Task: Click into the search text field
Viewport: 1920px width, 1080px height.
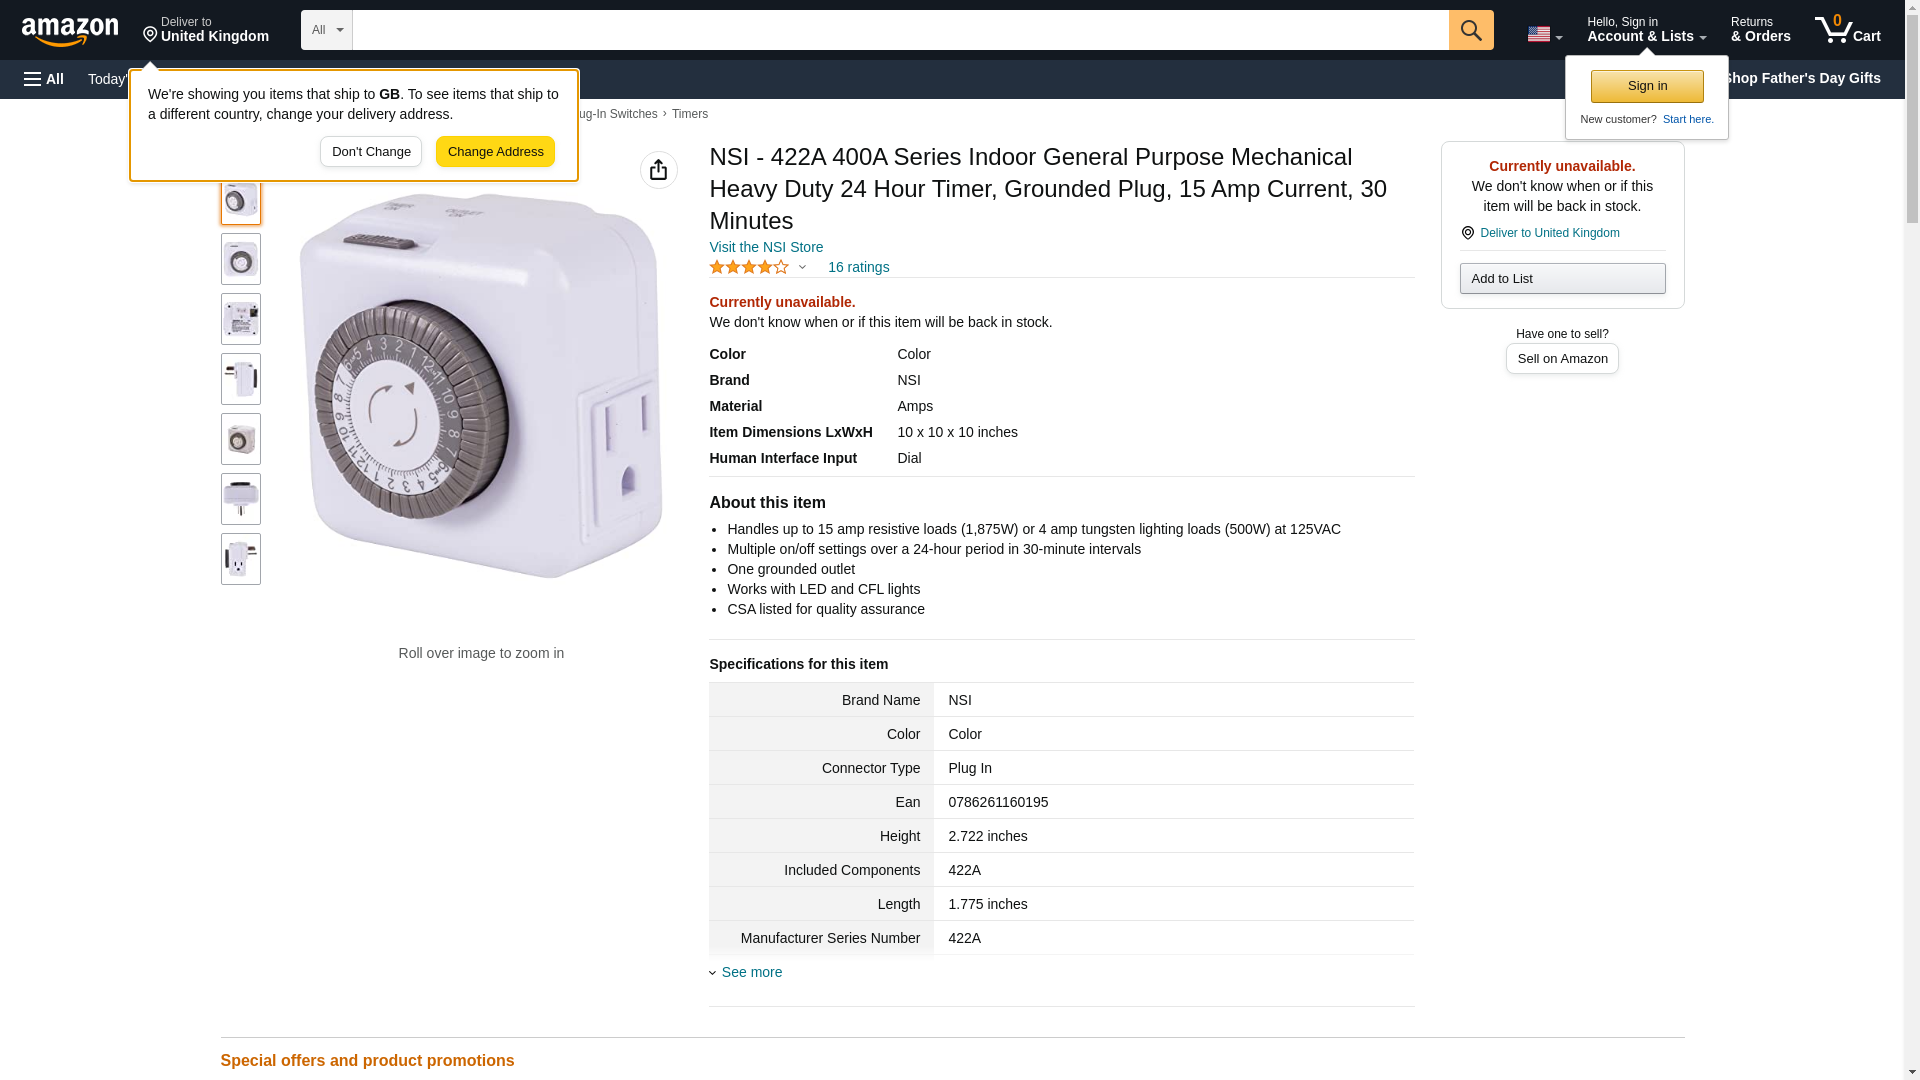Action: (x=900, y=30)
